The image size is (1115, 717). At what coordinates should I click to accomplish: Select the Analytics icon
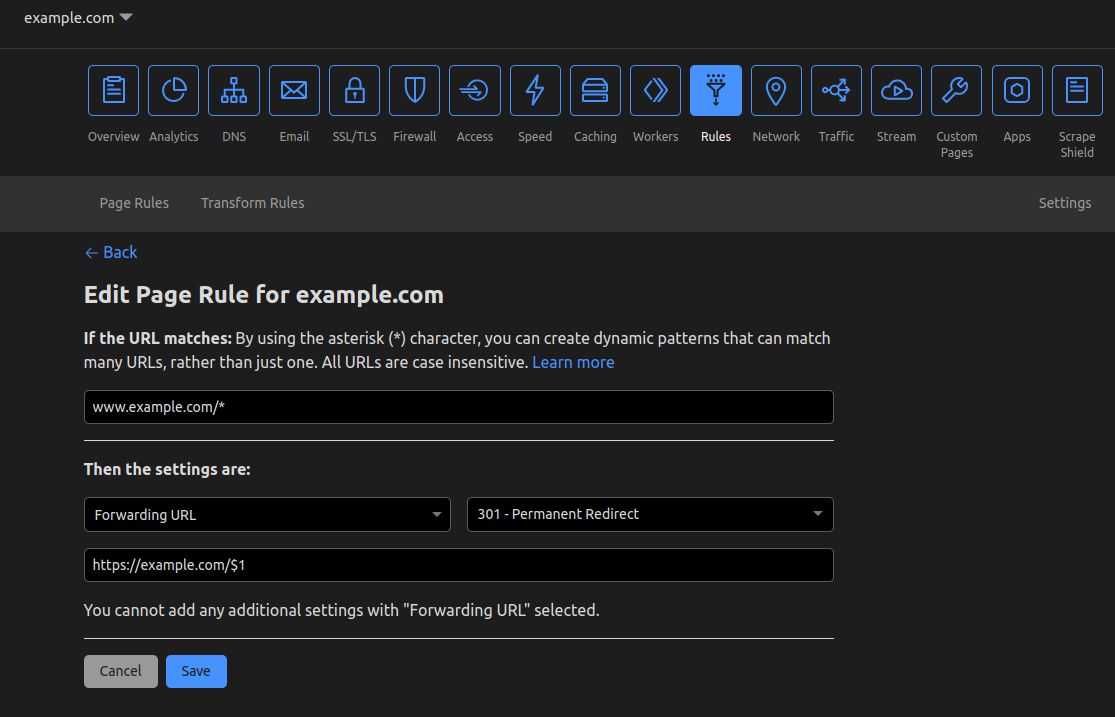(x=173, y=90)
